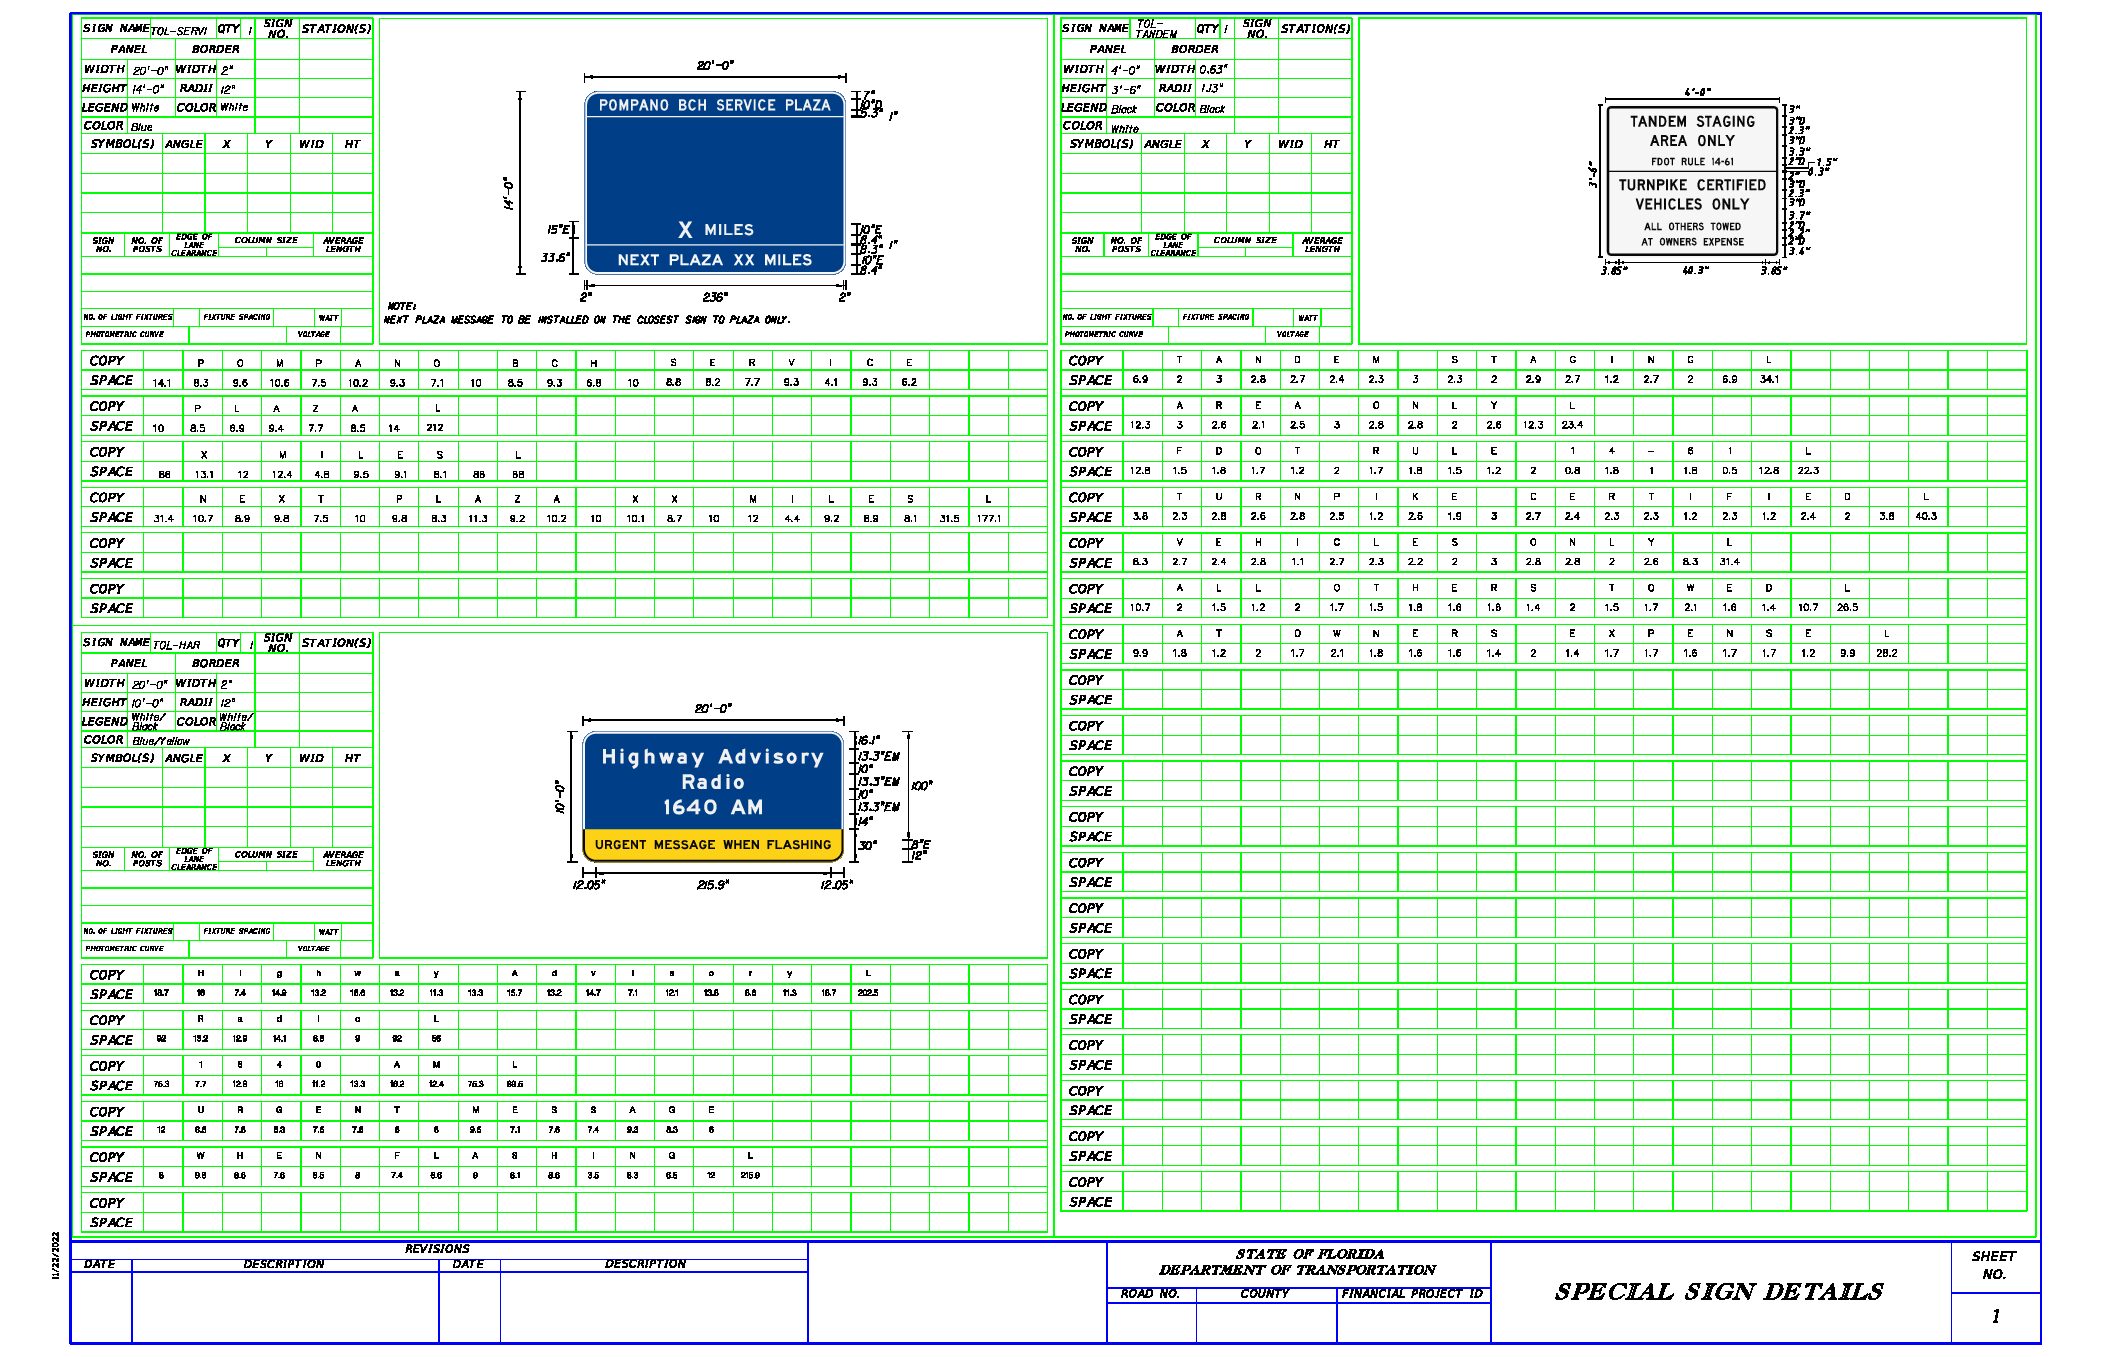The height and width of the screenshot is (1357, 2112).
Task: Click DEPARTMENT OF TRANSPORTATION in title block
Action: coord(1297,1270)
